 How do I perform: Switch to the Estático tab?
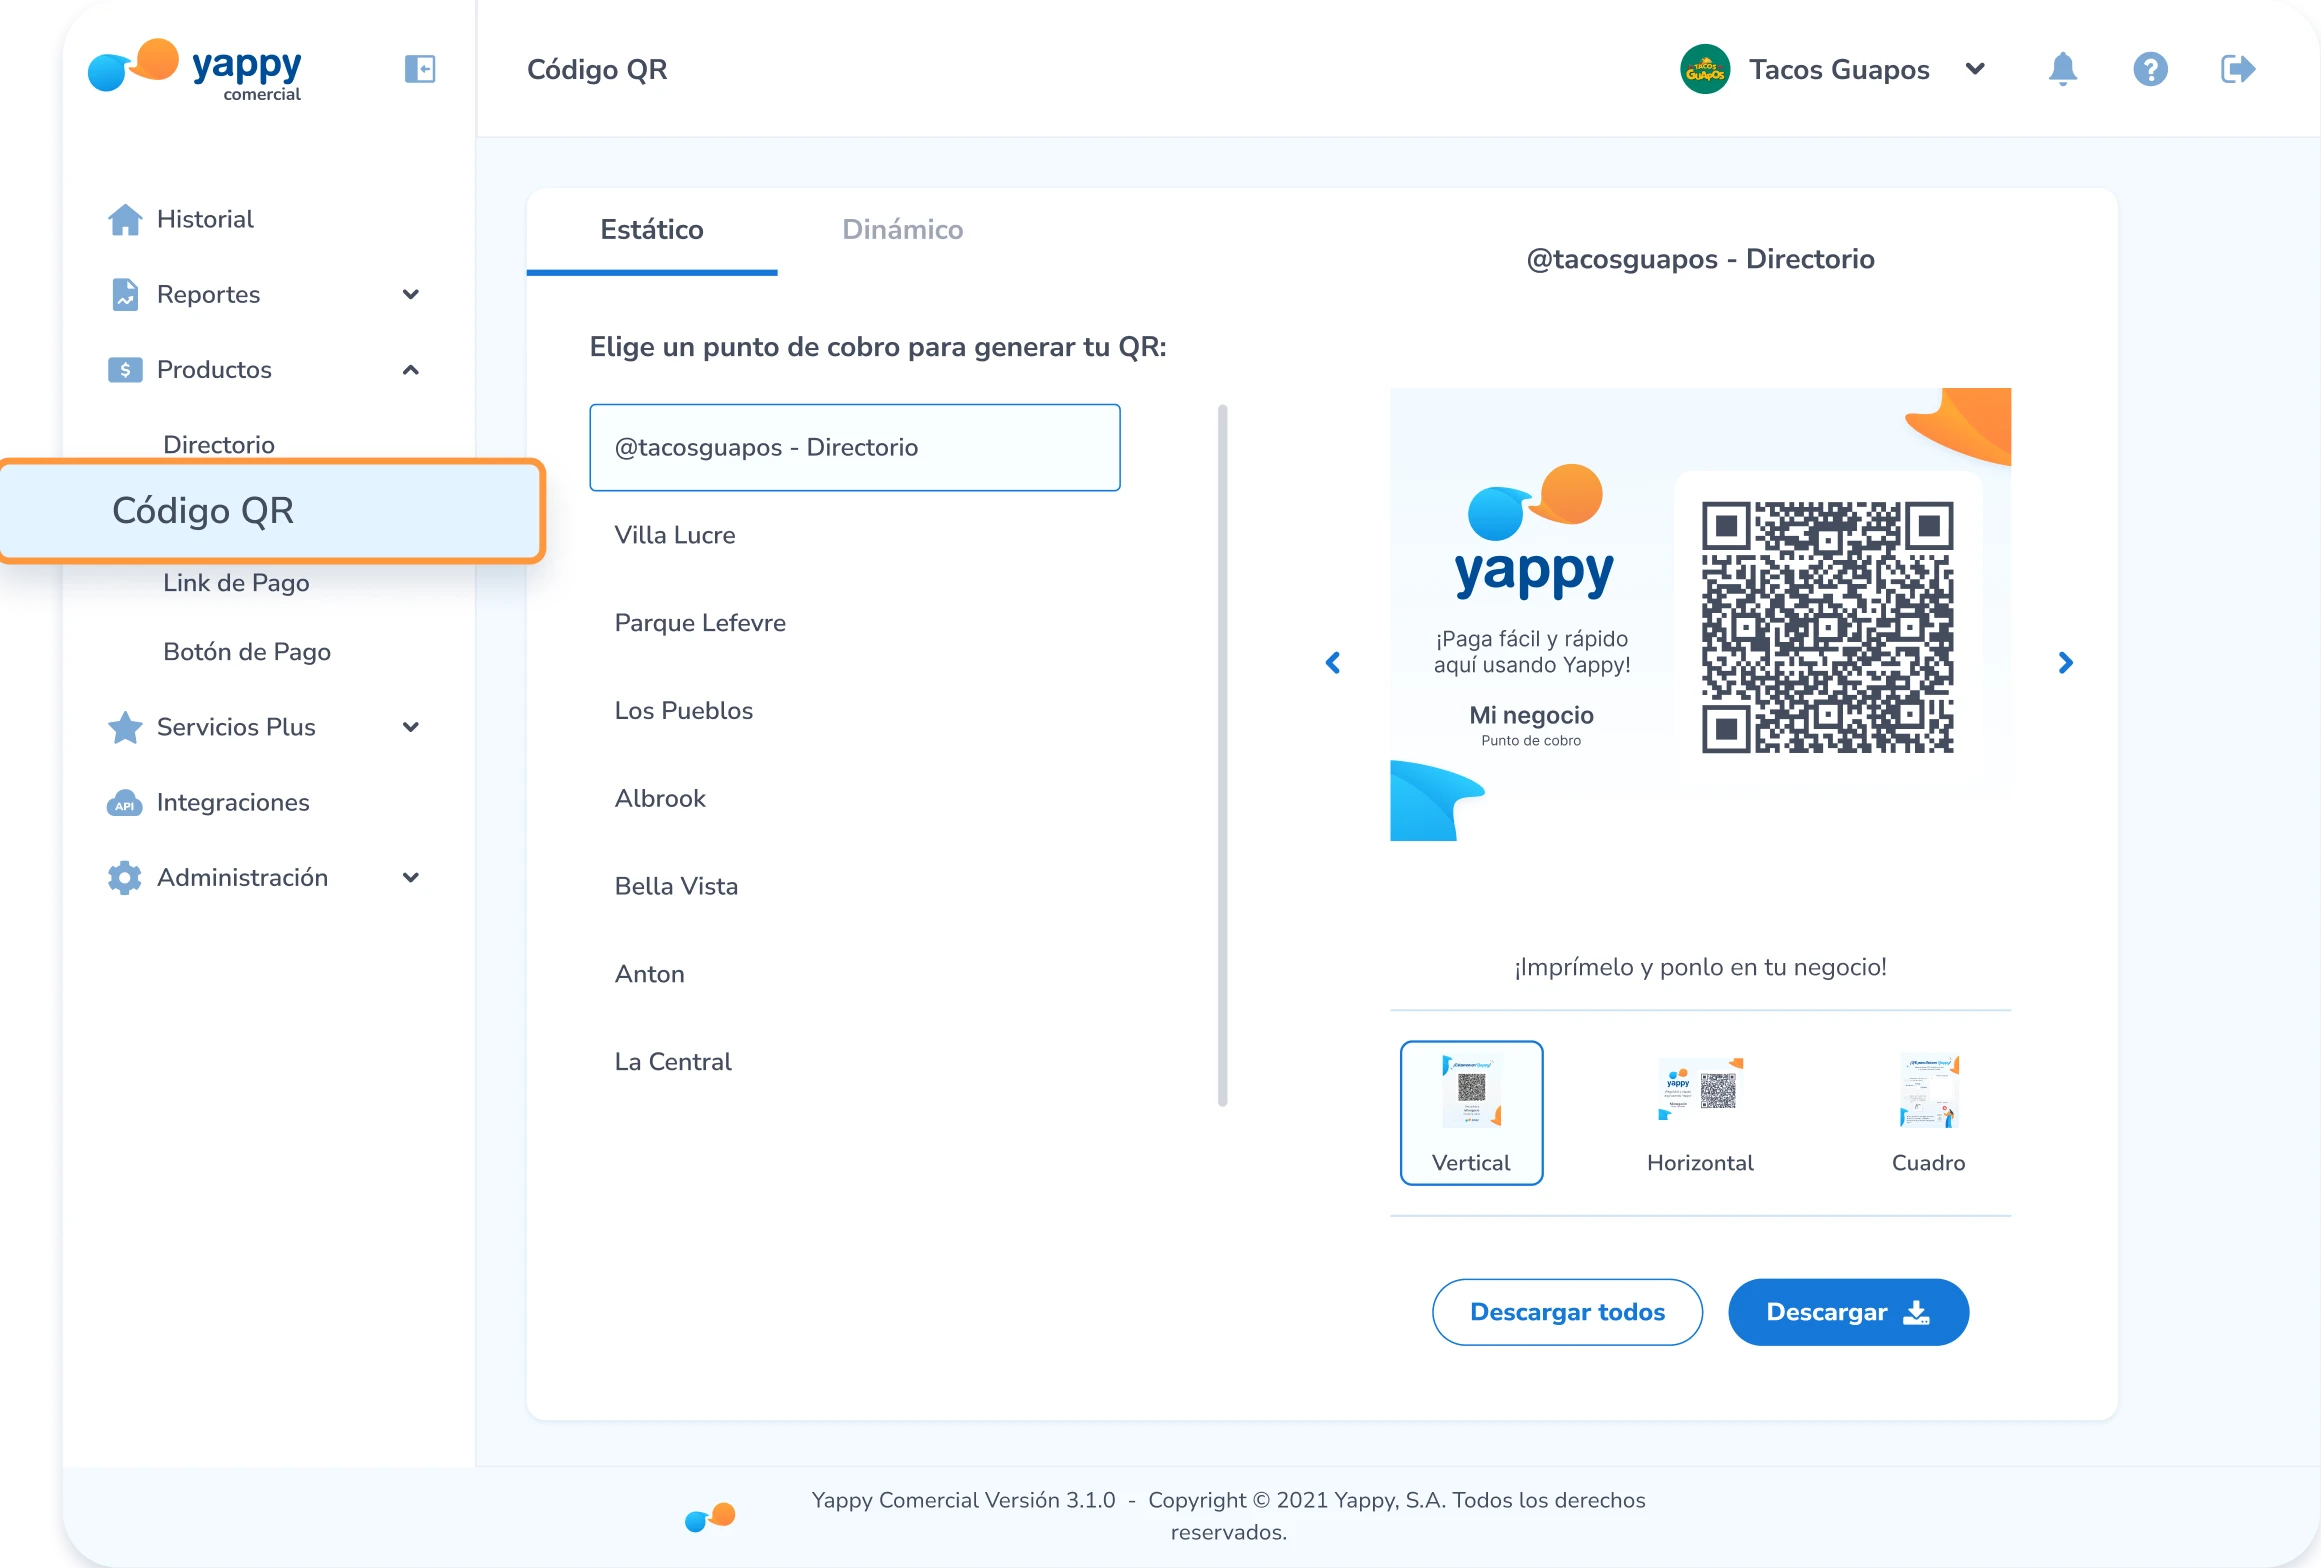[x=652, y=230]
